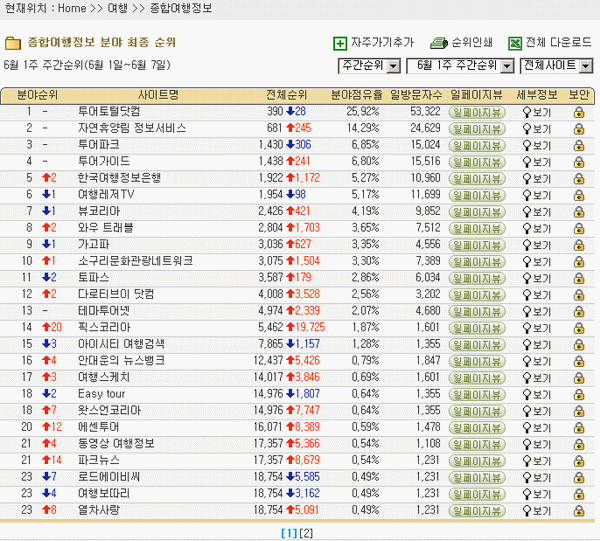The image size is (600, 541).
Task: Click the printer icon for 순위인쇄
Action: 437,43
